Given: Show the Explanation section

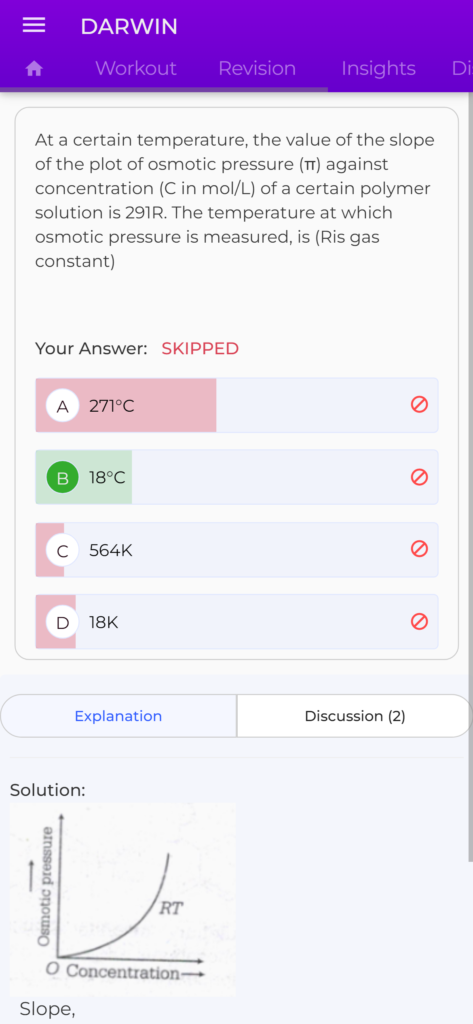Looking at the screenshot, I should click(118, 716).
